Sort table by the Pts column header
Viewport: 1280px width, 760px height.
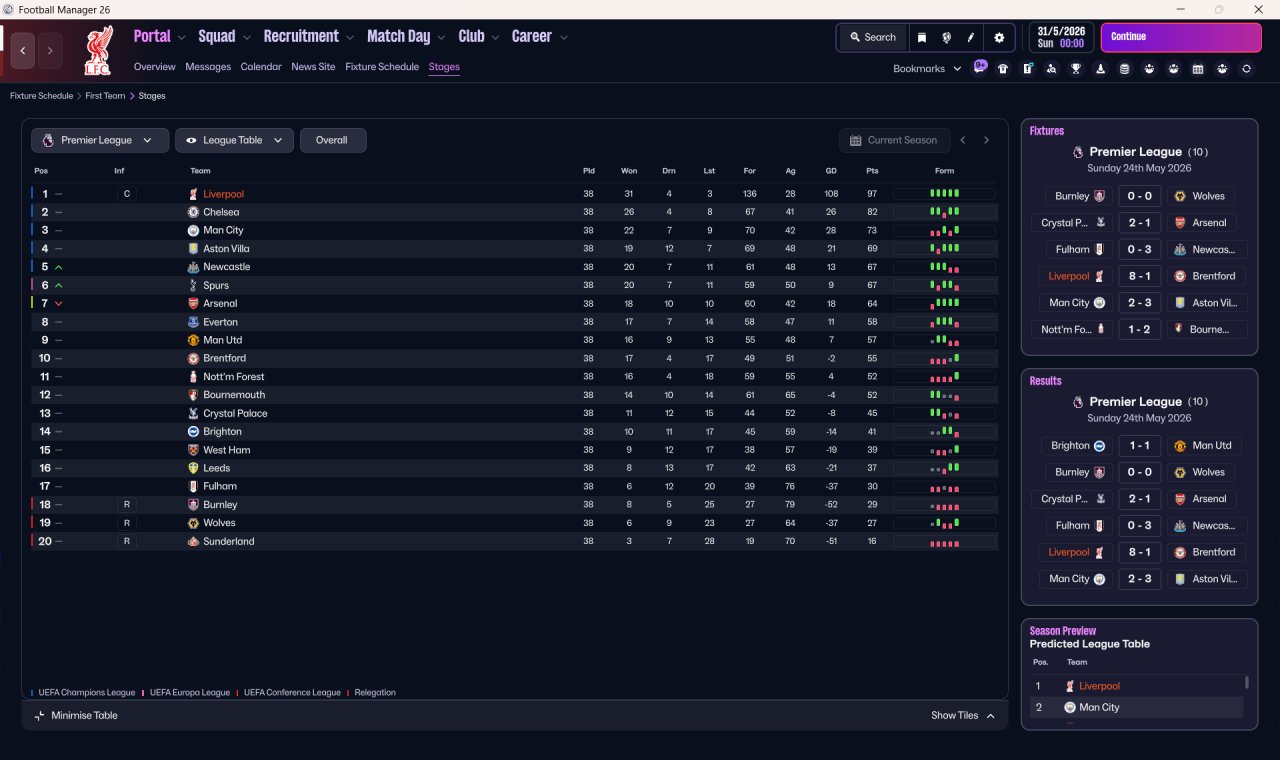[x=872, y=171]
